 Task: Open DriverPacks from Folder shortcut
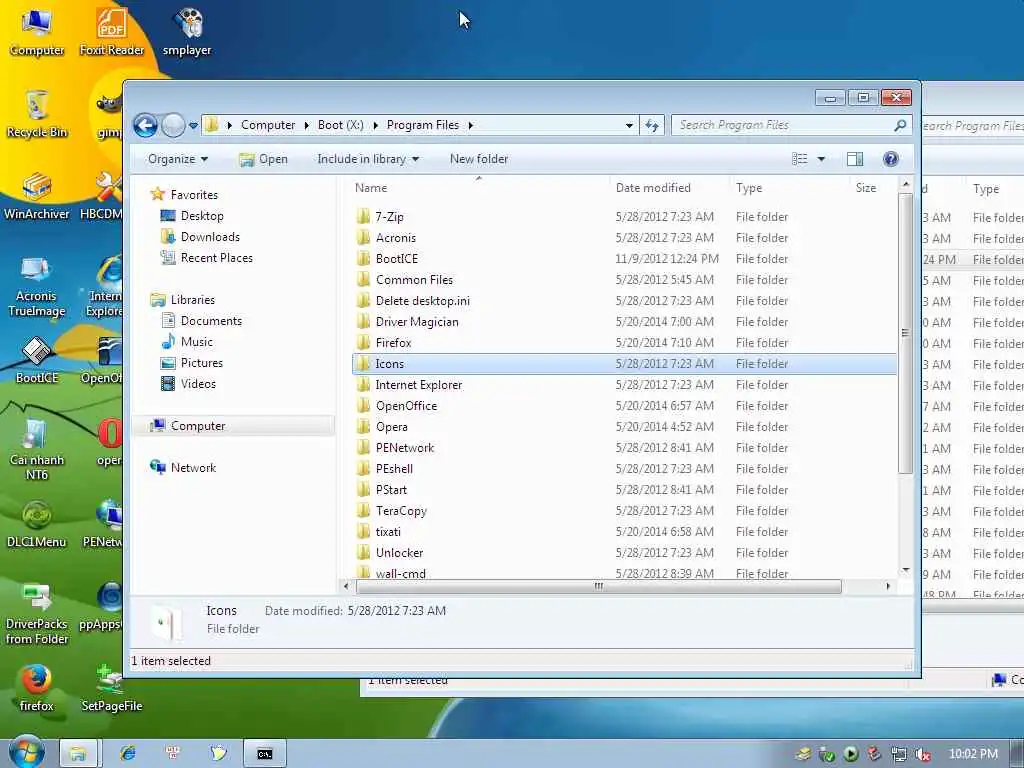point(37,613)
